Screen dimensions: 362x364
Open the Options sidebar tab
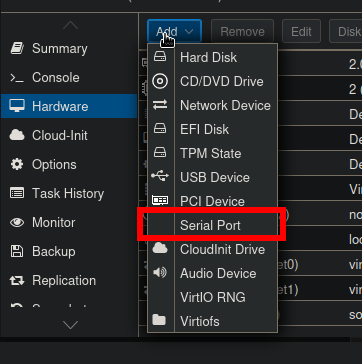(x=69, y=165)
